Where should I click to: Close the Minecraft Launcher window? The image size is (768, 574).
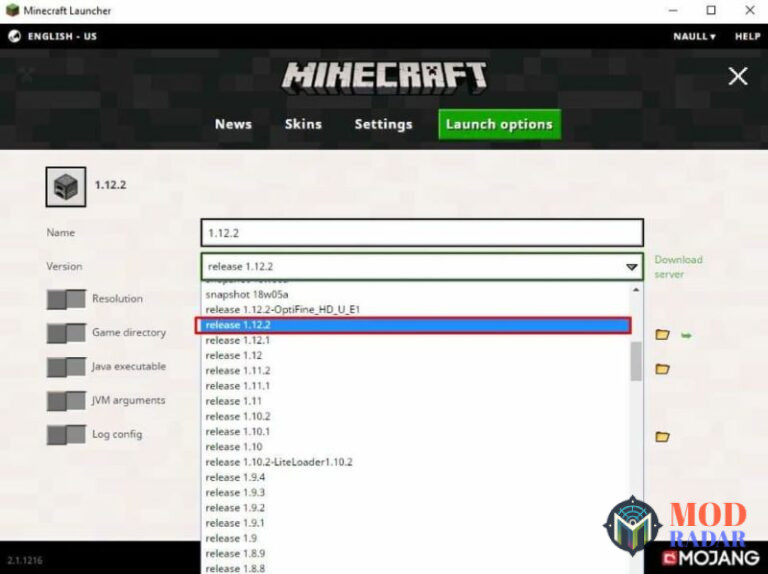click(749, 10)
